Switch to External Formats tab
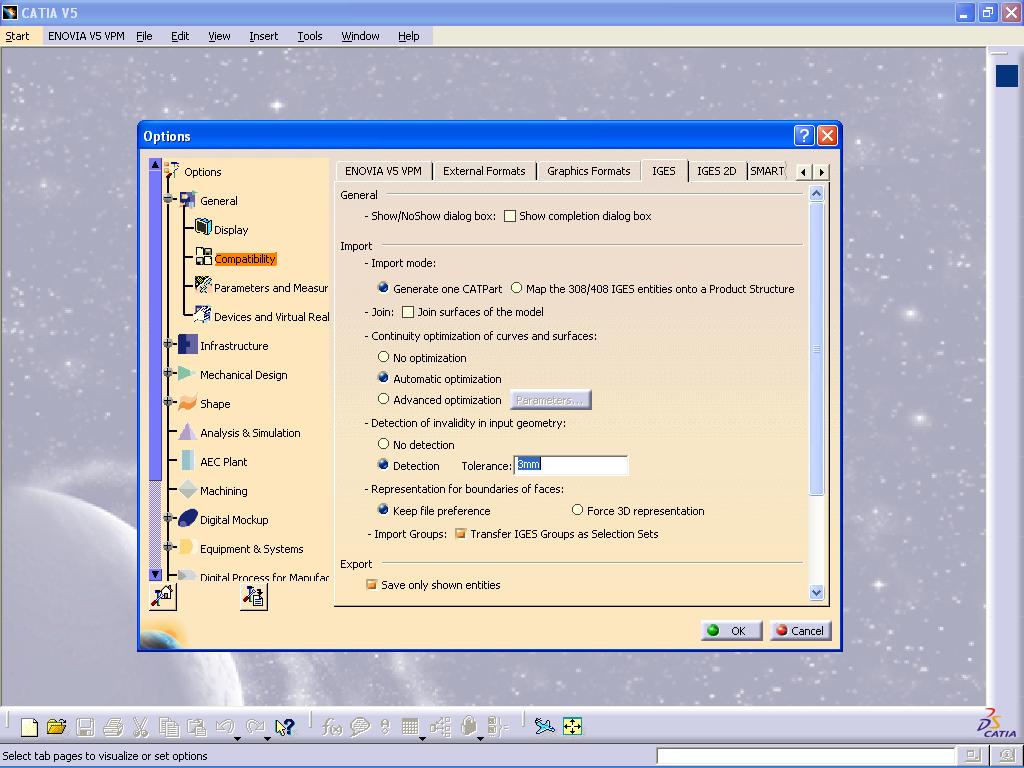Screen dimensions: 1024x768 484,171
